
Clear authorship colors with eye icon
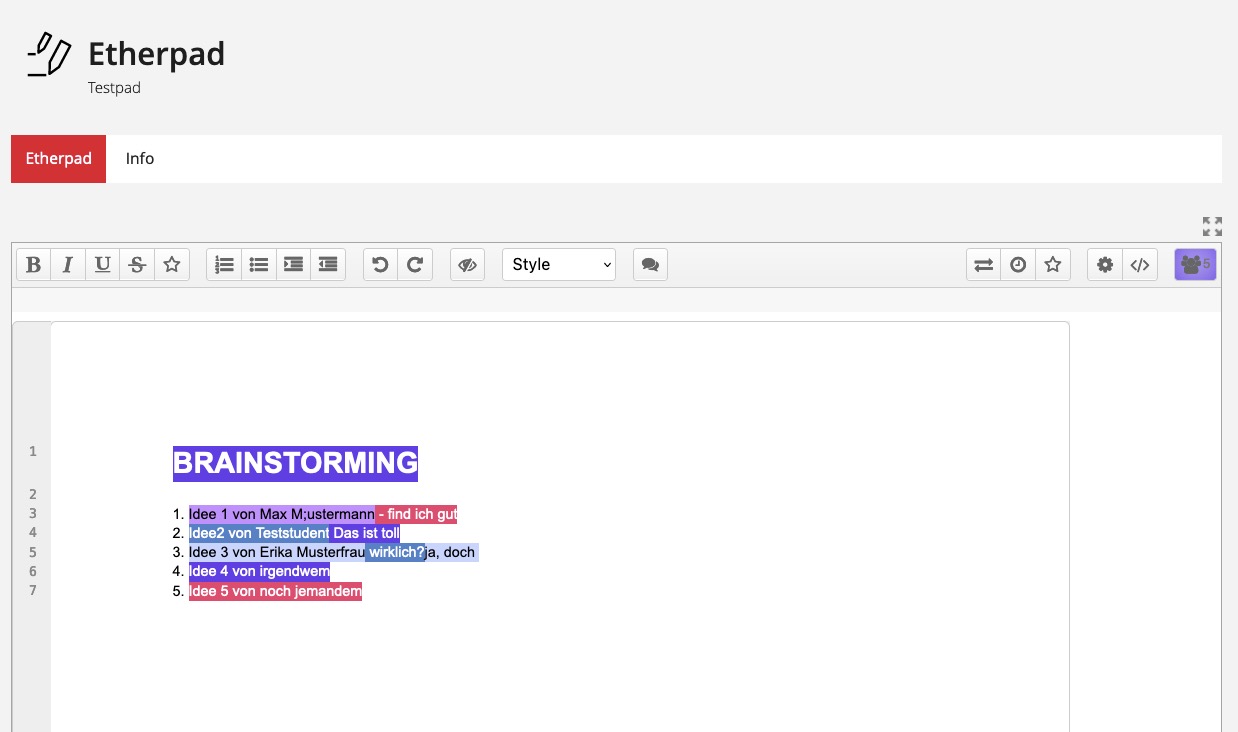click(x=467, y=265)
